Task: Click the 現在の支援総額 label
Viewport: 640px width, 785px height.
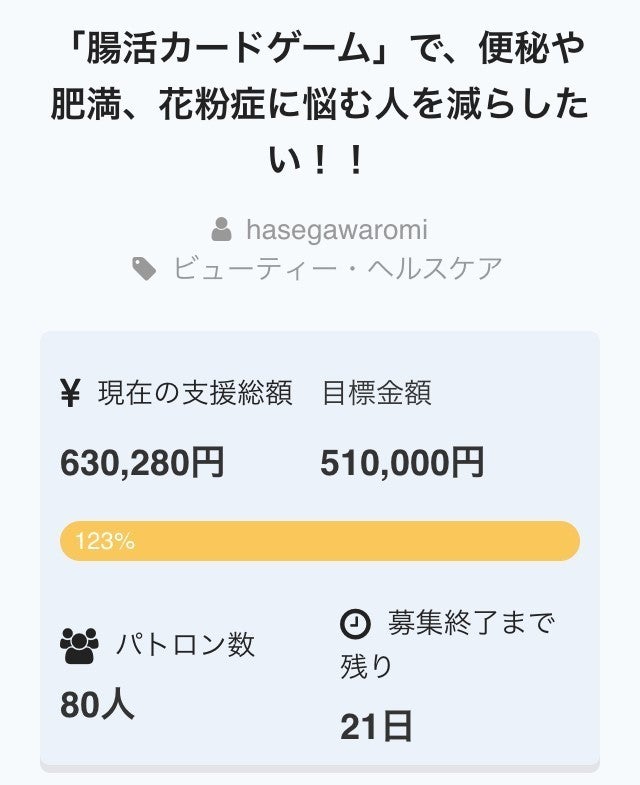Action: 195,394
